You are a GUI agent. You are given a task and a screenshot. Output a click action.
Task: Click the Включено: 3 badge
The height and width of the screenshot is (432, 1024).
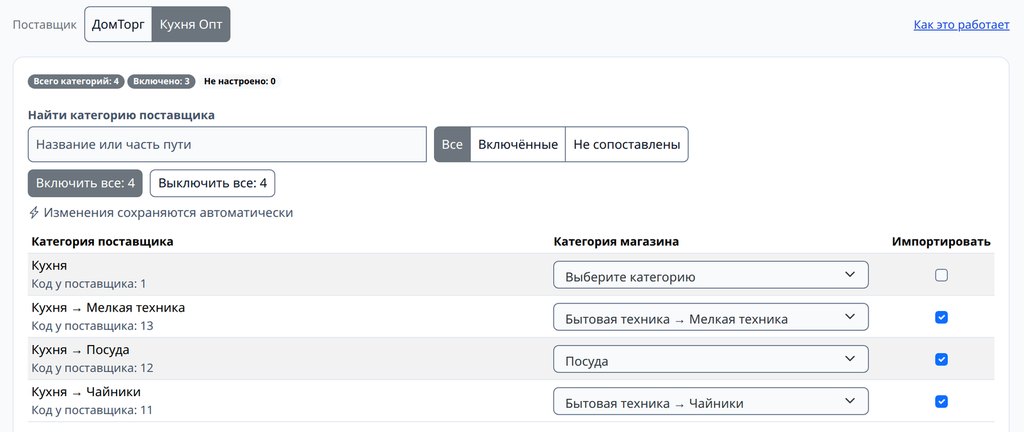162,82
